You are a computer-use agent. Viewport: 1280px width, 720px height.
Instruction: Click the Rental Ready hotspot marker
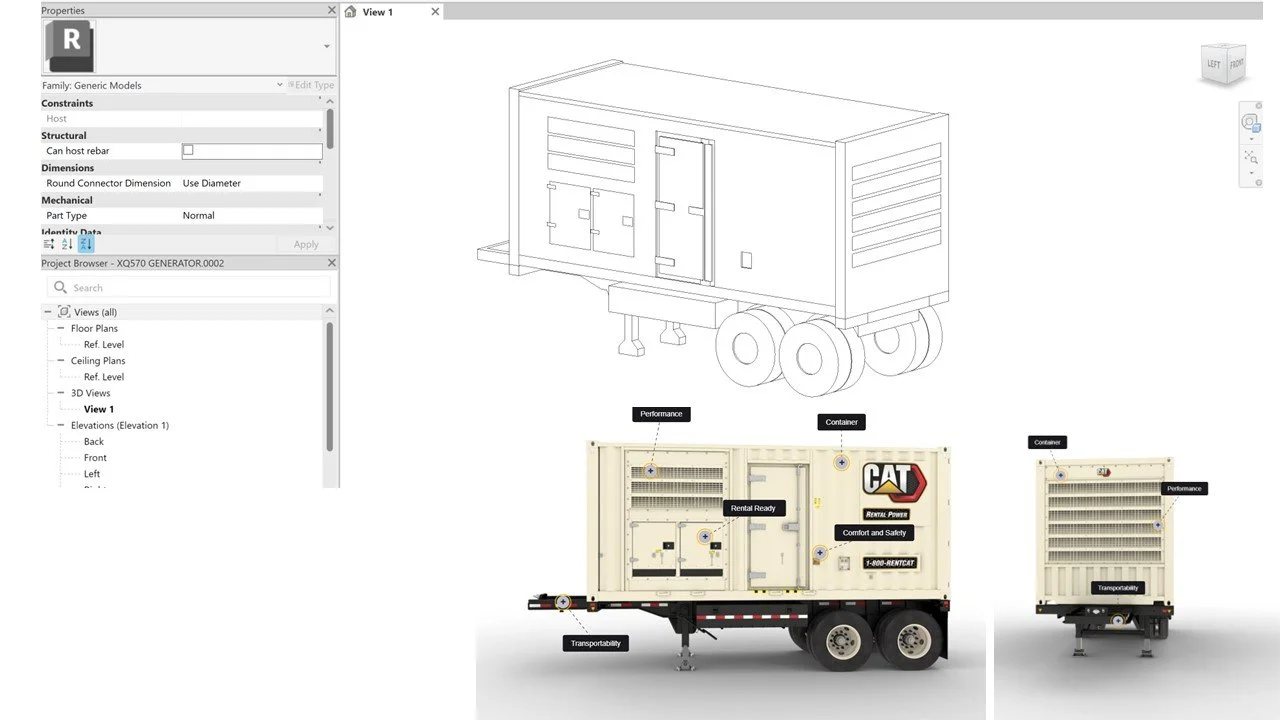pos(705,537)
